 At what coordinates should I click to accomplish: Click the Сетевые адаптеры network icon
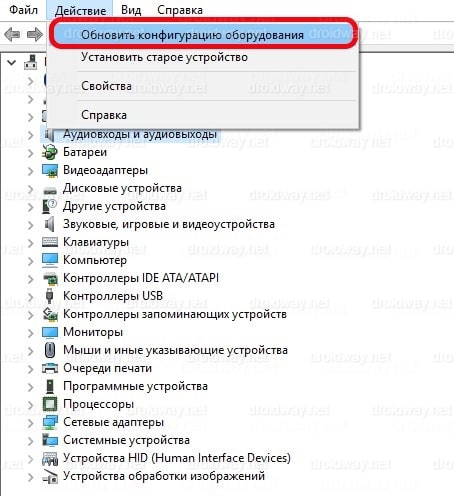pyautogui.click(x=50, y=422)
